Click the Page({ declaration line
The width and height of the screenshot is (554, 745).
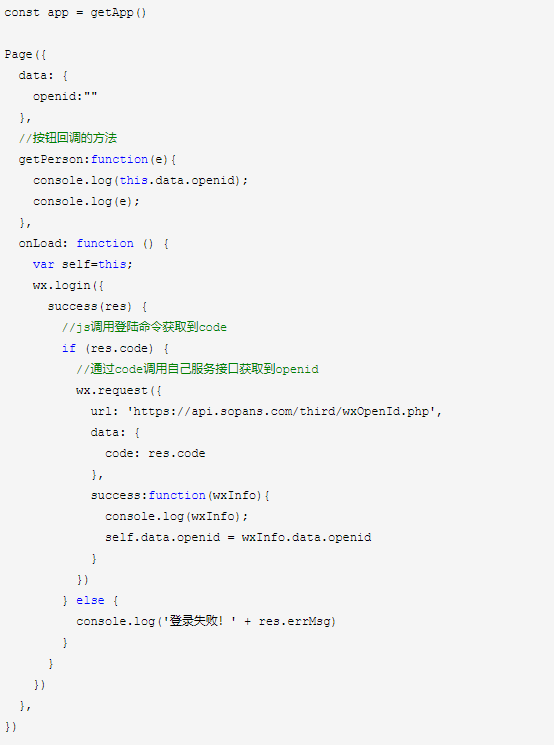[25, 55]
